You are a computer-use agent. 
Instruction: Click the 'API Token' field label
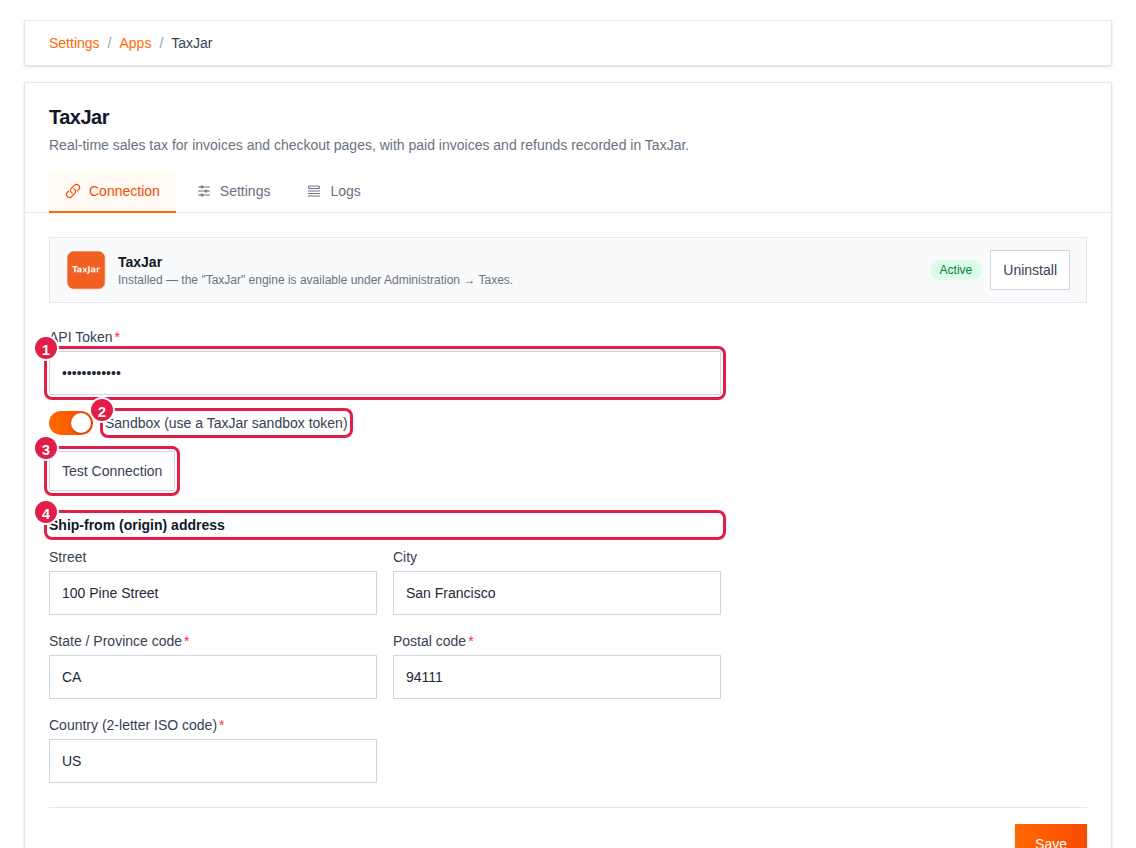(x=81, y=337)
